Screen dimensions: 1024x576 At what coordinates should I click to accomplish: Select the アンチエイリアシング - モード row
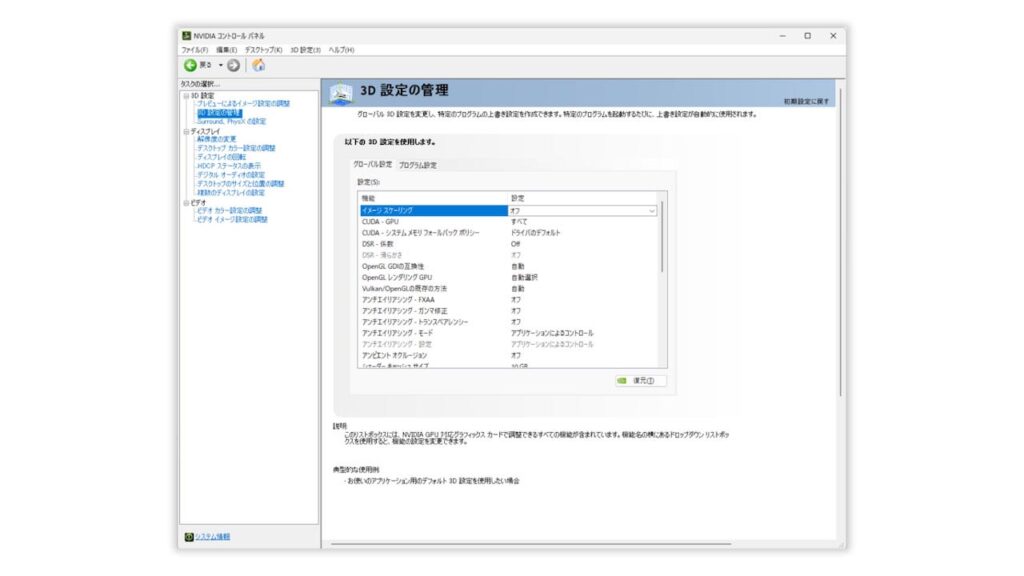point(509,333)
